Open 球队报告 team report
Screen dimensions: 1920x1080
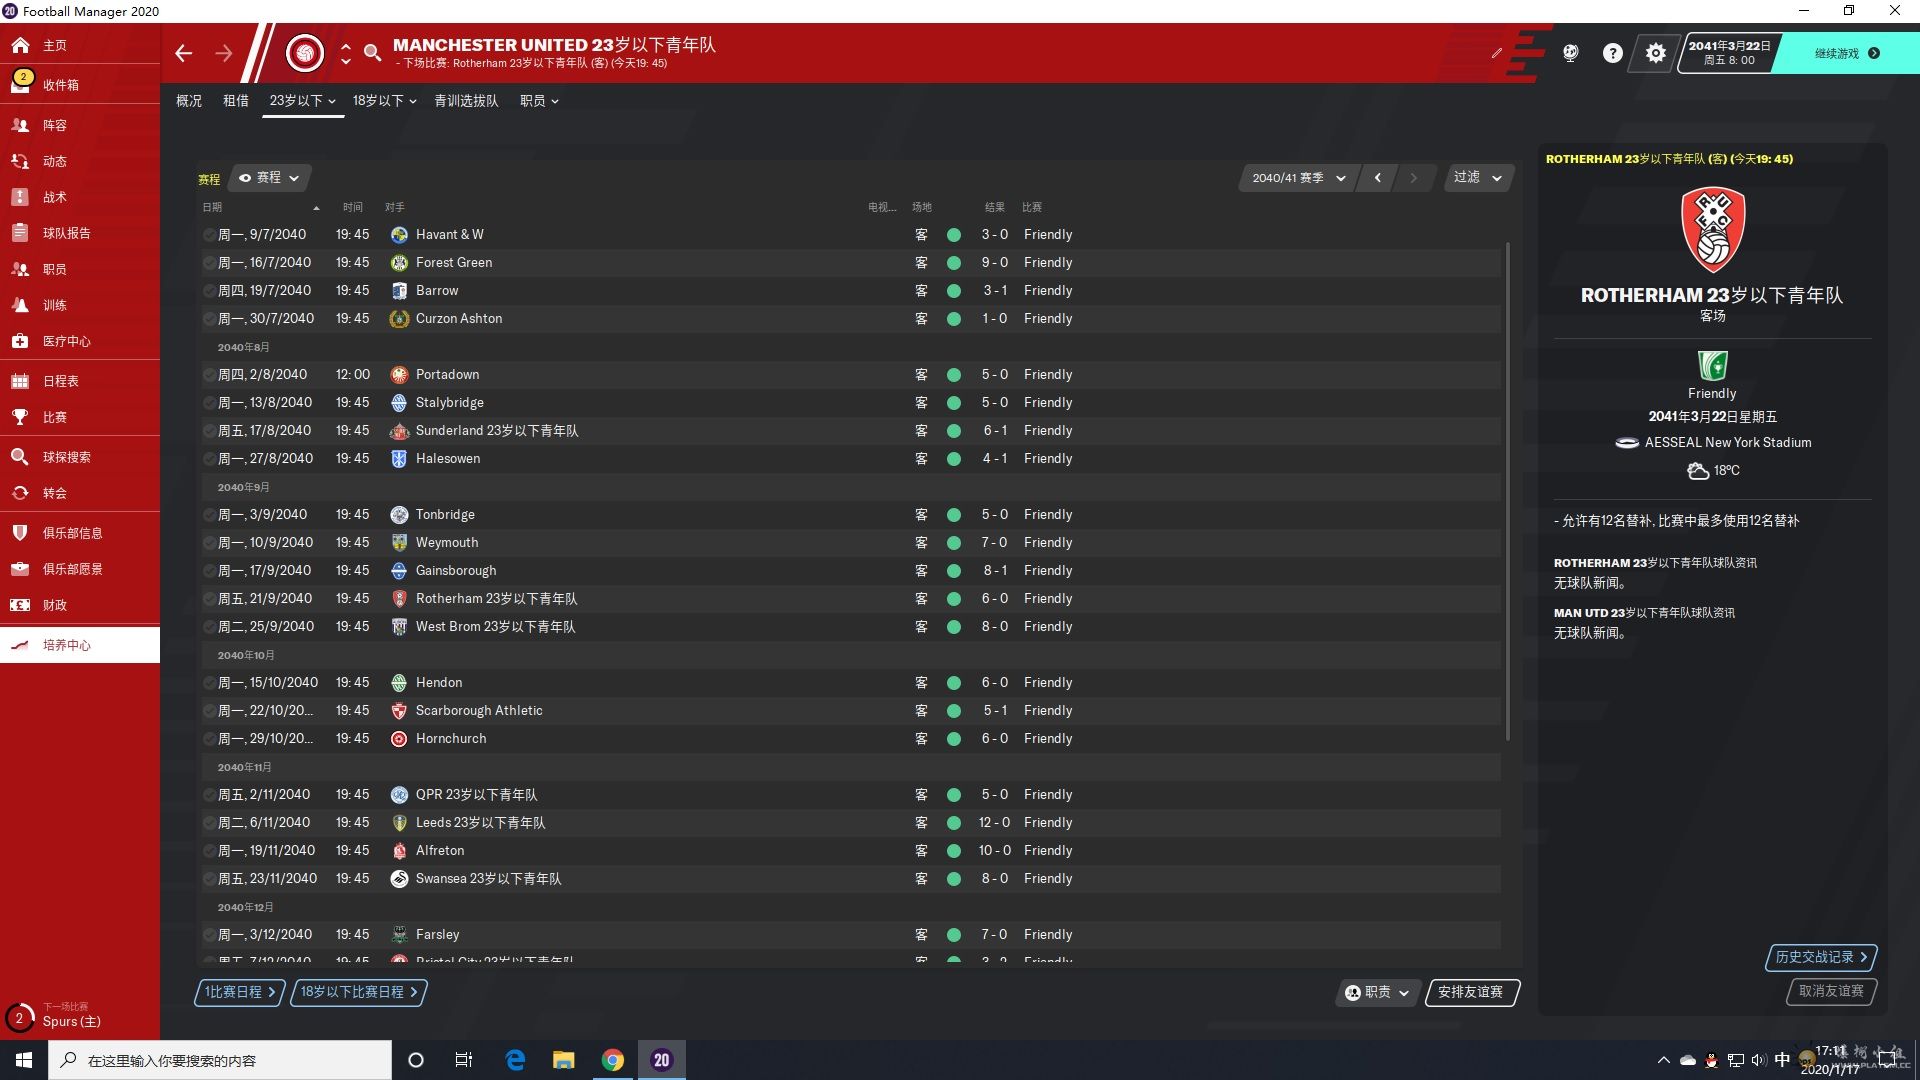(x=80, y=233)
